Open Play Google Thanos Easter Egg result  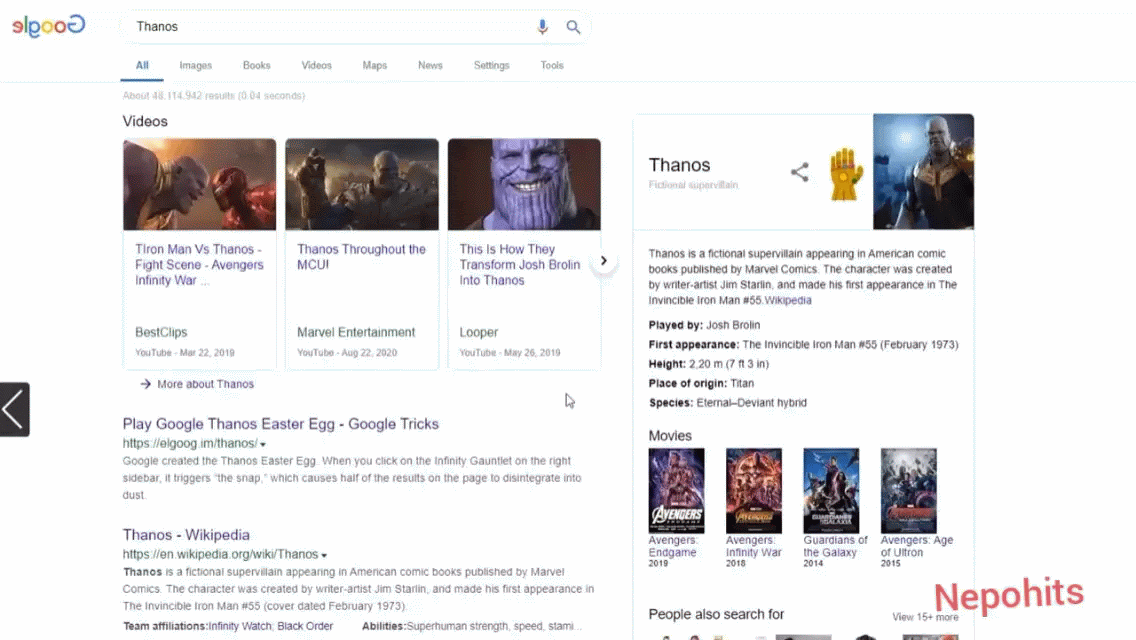pos(280,424)
